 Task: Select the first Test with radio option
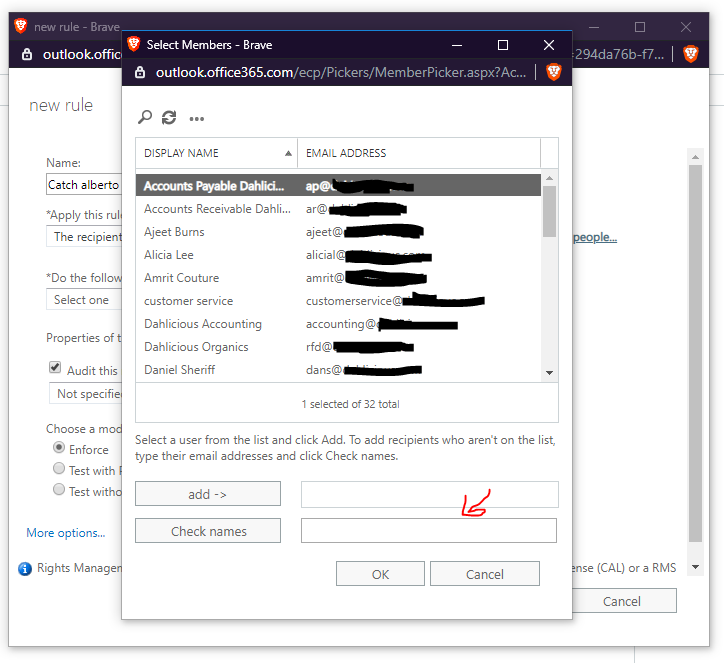point(59,468)
